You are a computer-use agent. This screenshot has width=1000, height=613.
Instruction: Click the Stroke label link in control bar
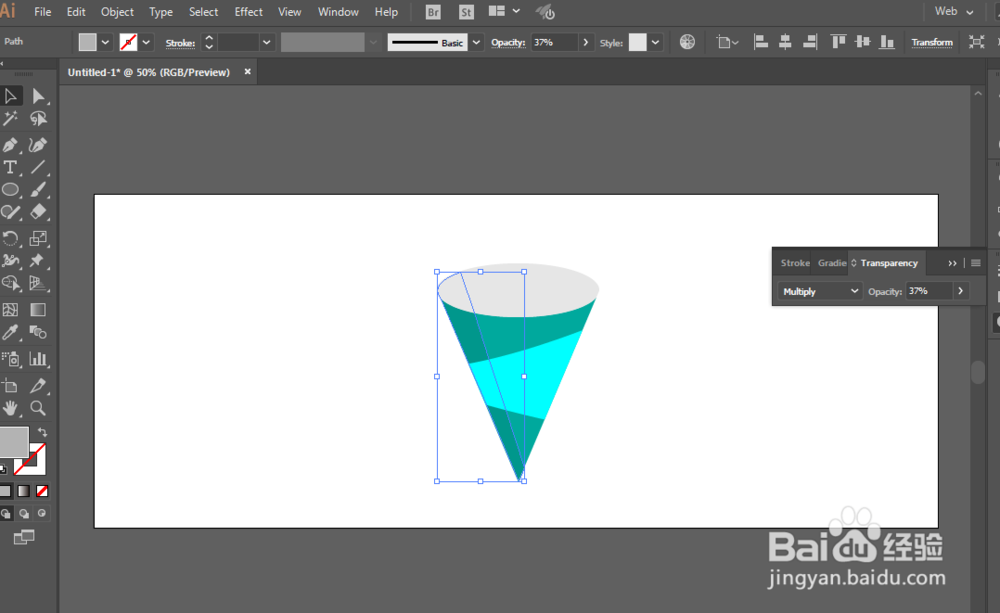click(x=180, y=43)
